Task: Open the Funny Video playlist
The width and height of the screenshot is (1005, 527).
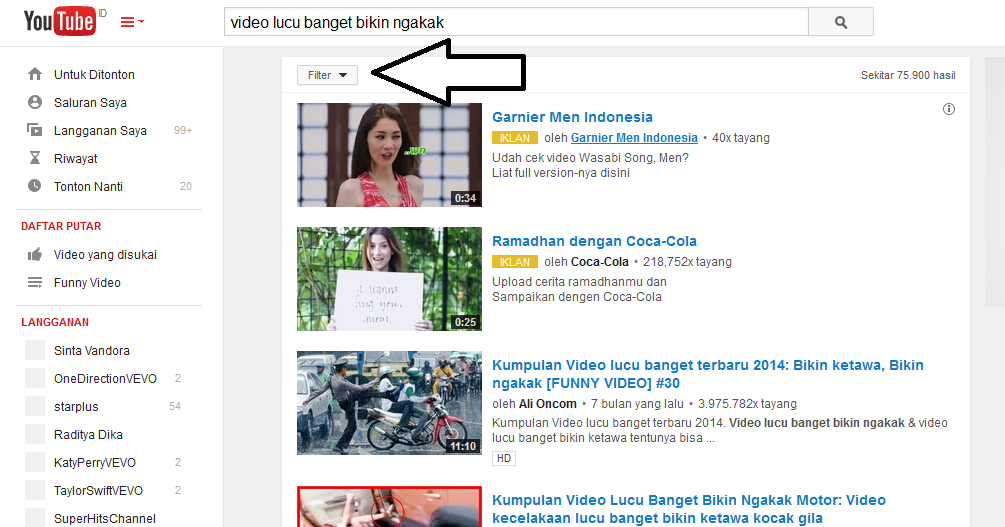Action: [87, 283]
